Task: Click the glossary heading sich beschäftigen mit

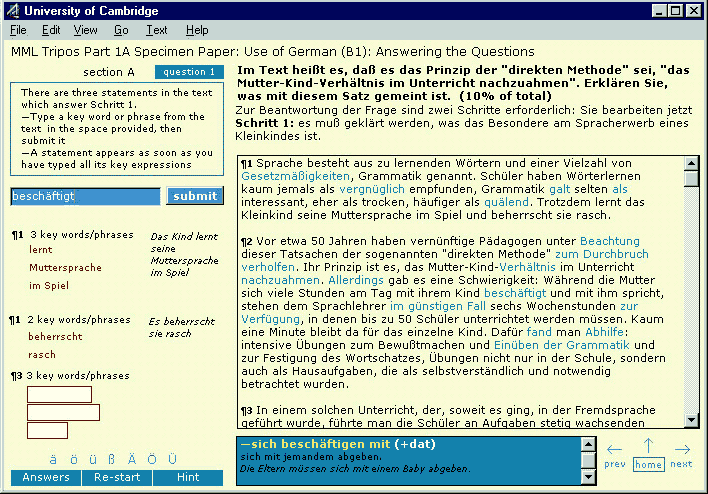Action: click(314, 444)
